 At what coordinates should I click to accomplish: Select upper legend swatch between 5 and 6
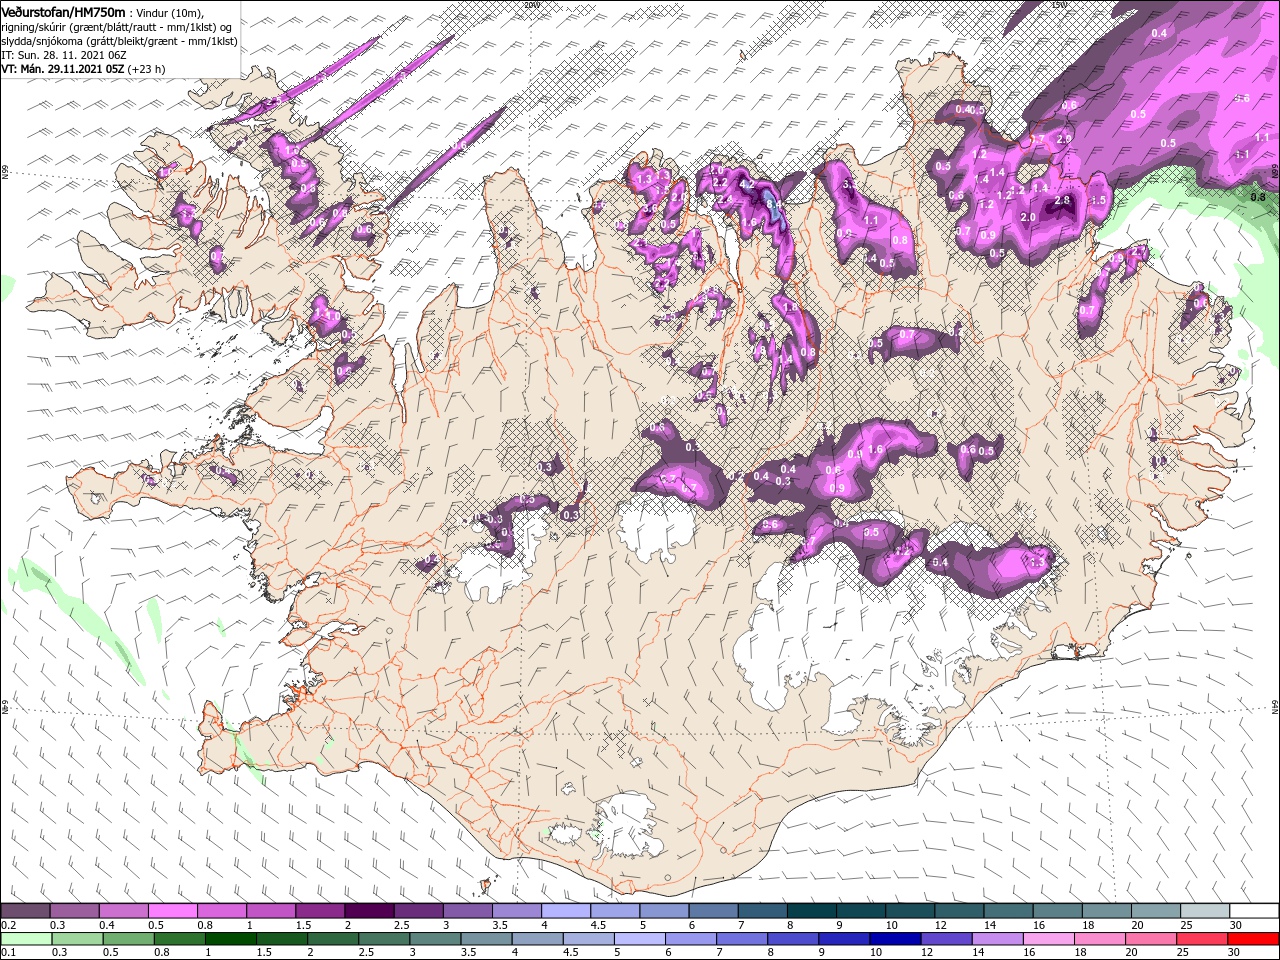663,911
